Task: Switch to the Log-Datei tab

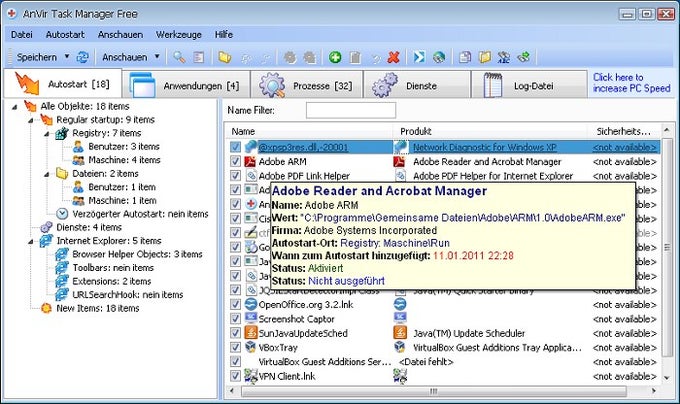Action: [529, 85]
